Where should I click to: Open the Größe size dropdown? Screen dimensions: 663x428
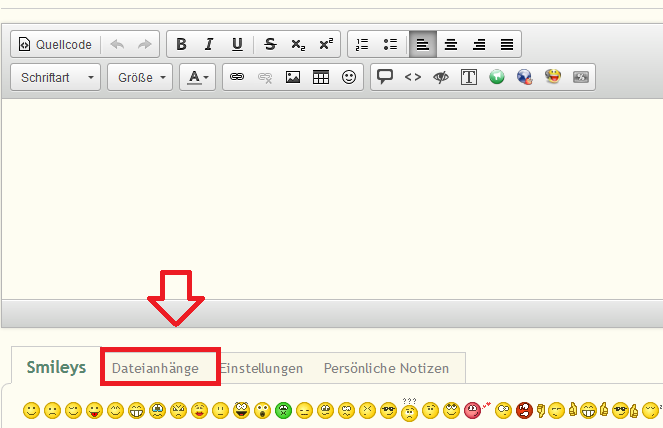(x=140, y=77)
